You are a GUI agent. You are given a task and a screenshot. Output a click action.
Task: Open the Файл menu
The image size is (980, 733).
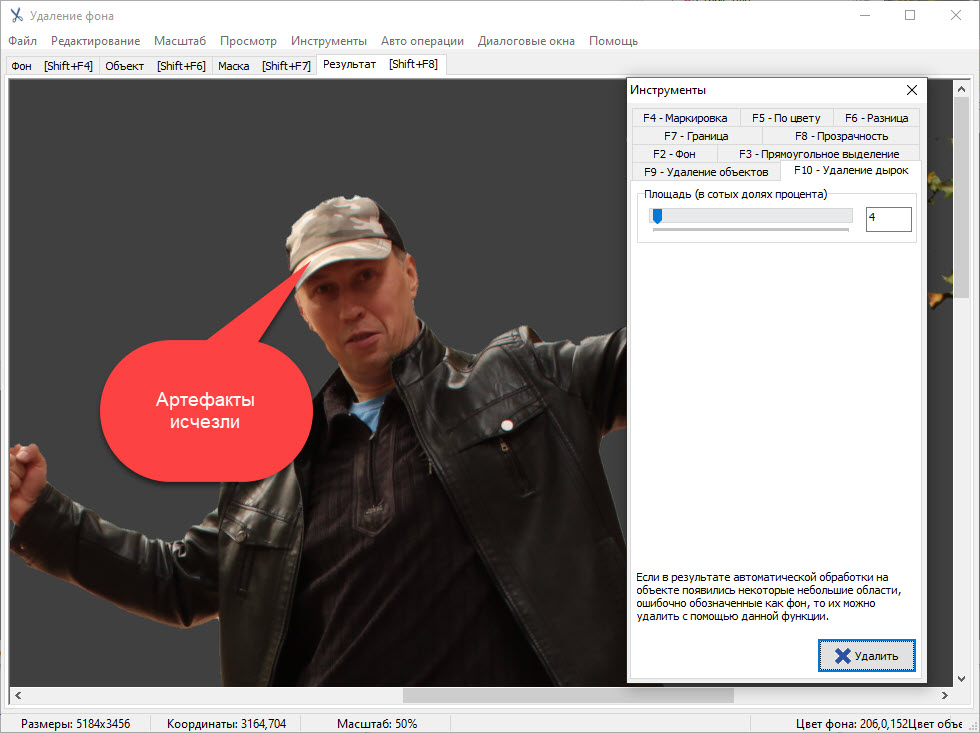22,41
